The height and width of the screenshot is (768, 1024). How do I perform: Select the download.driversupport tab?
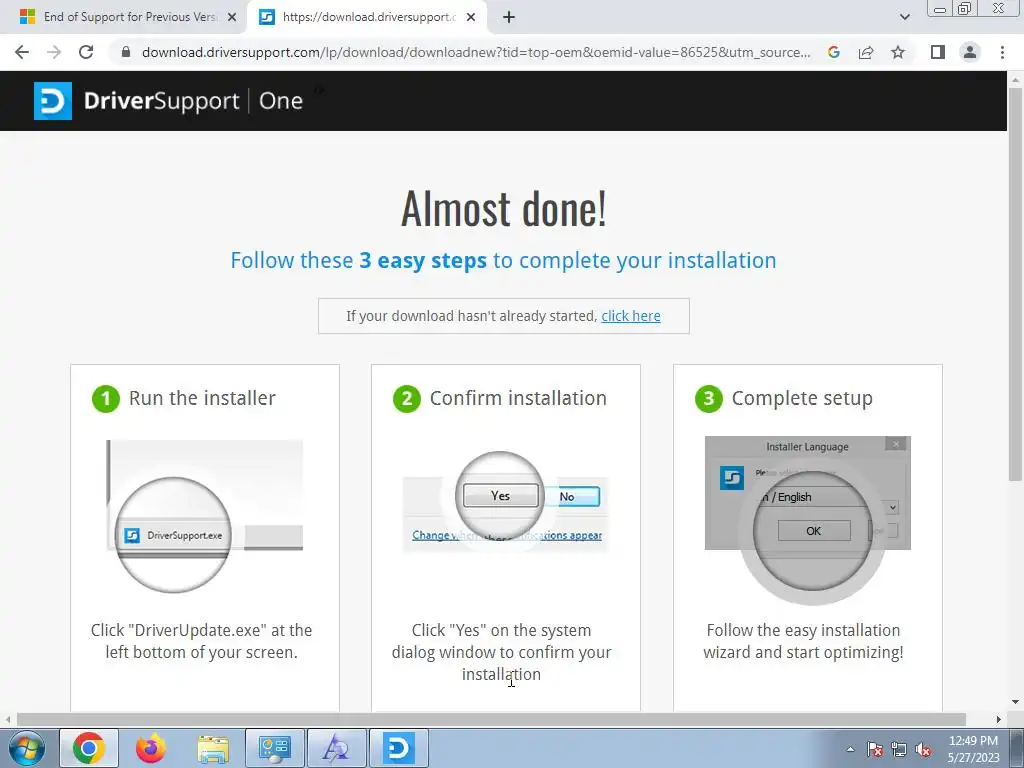368,17
